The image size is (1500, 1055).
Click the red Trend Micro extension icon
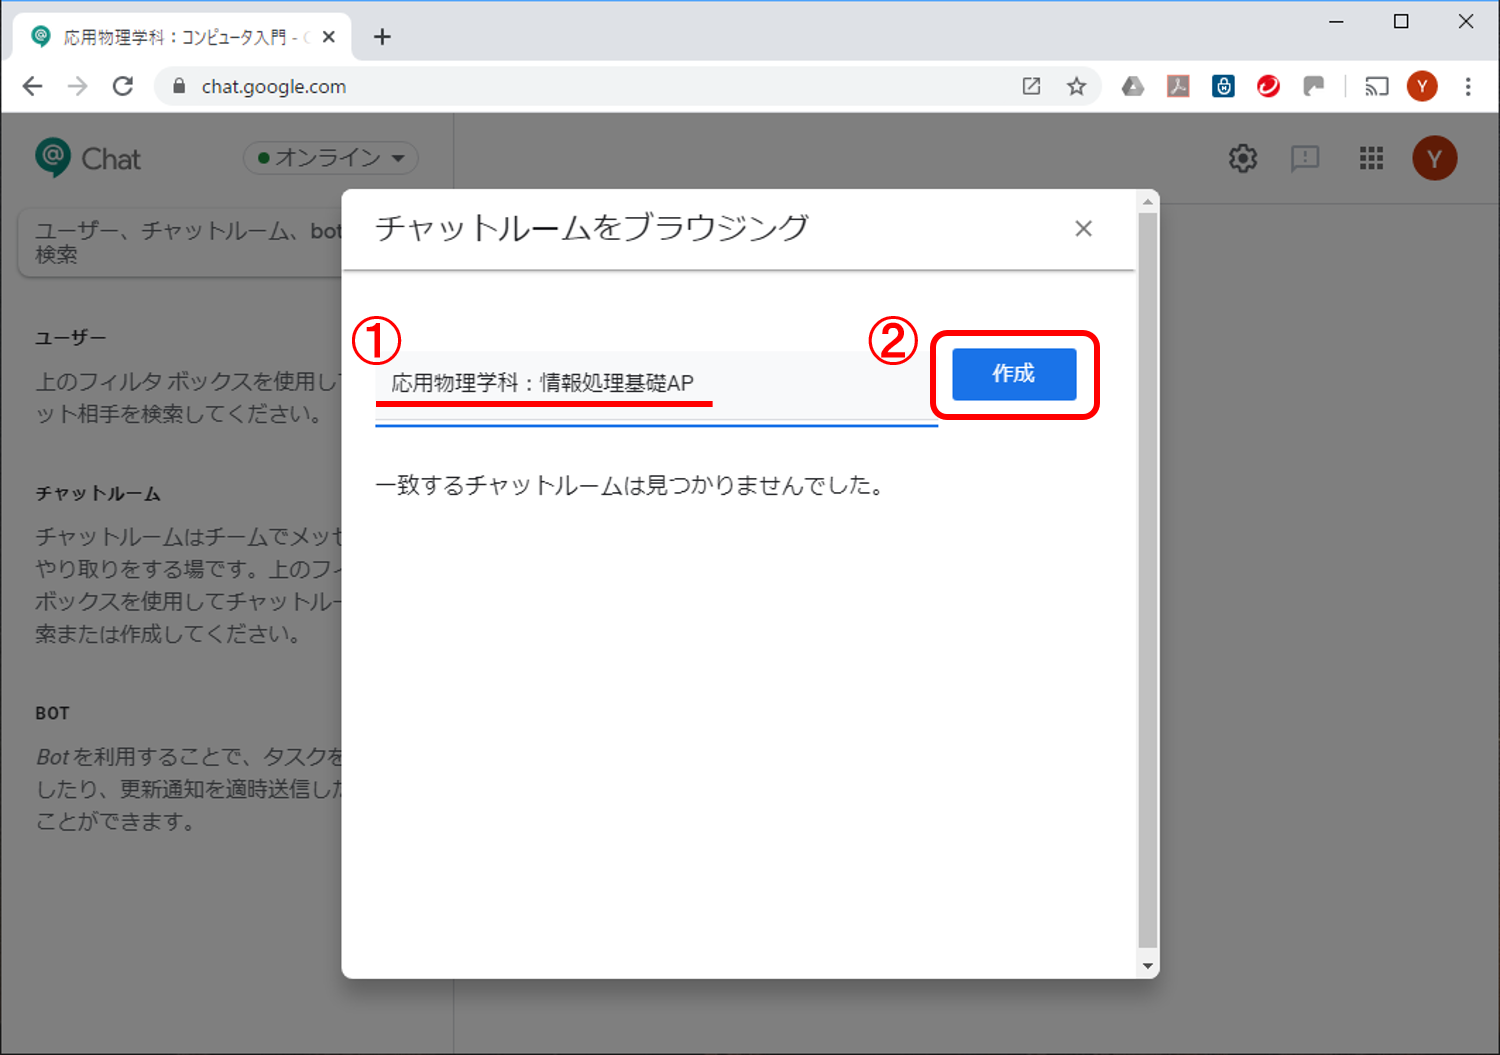tap(1268, 86)
